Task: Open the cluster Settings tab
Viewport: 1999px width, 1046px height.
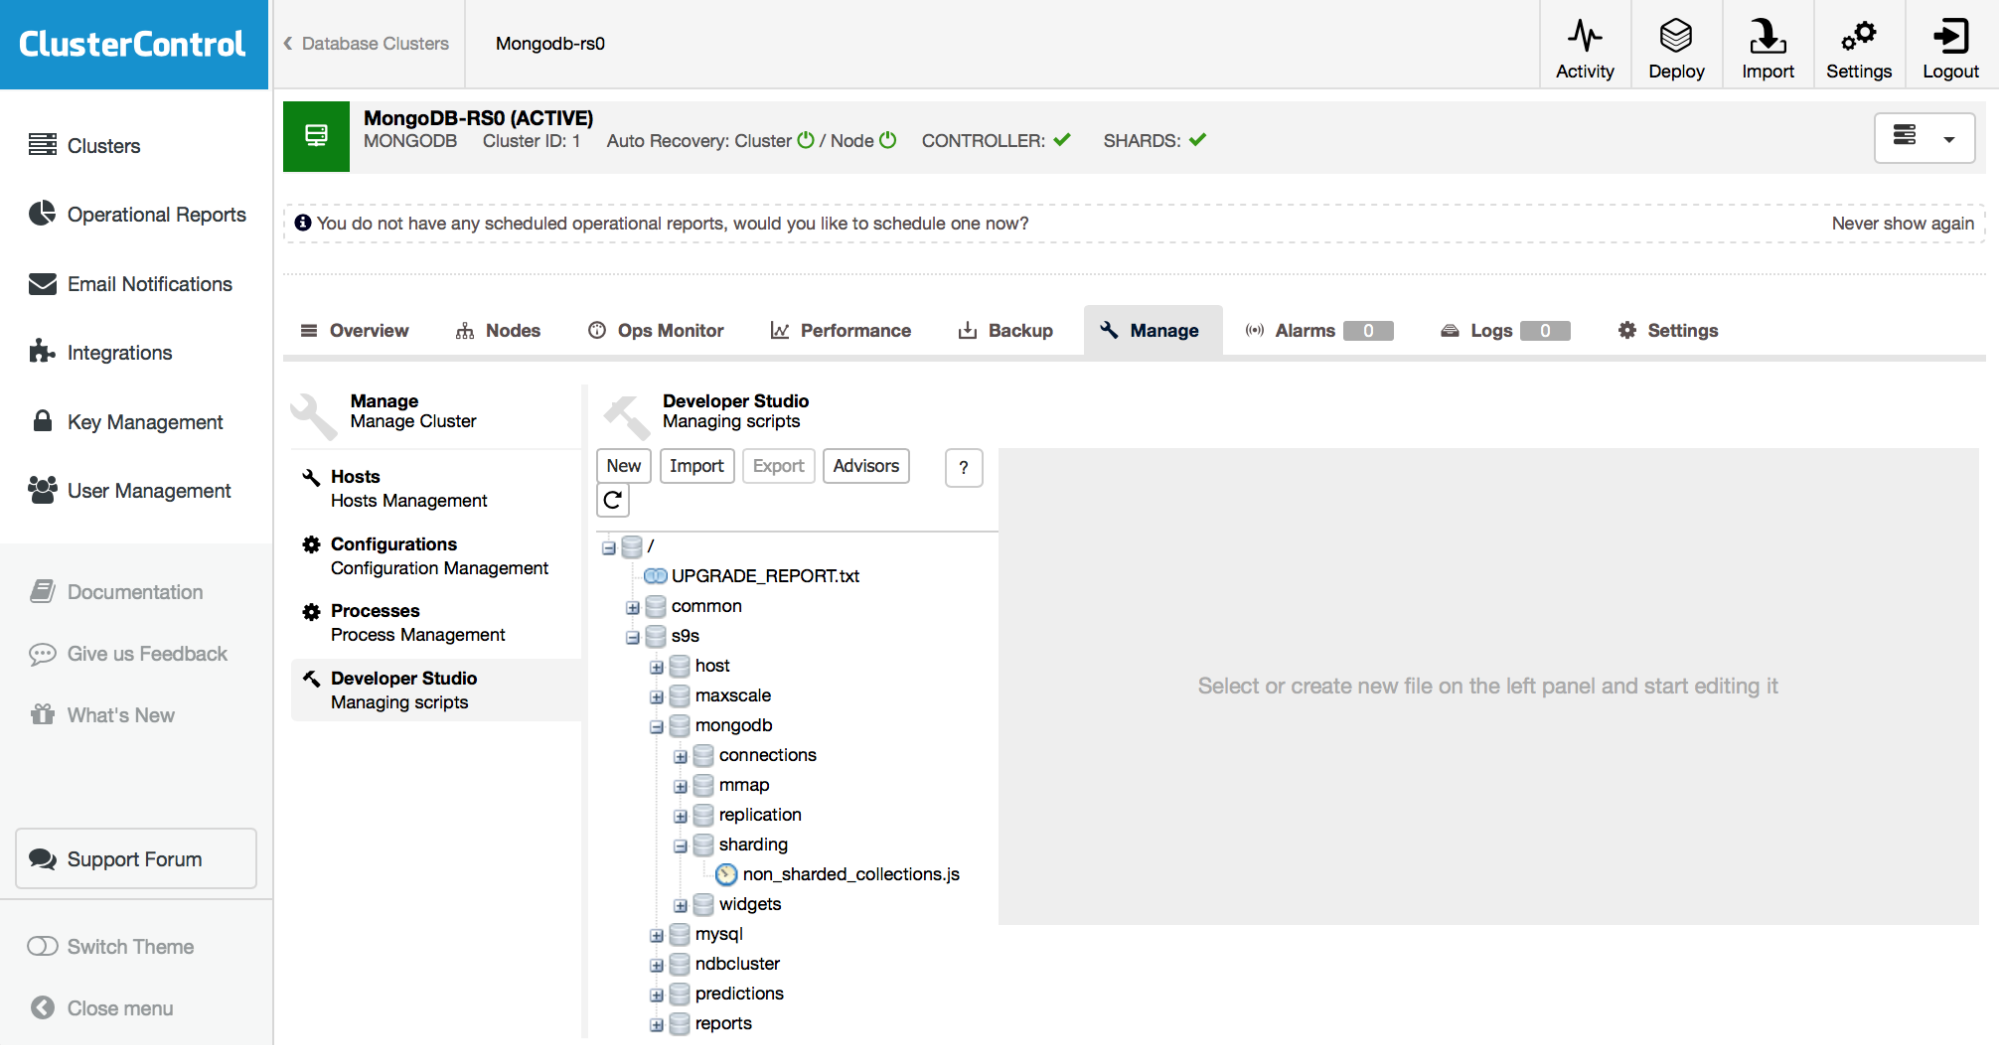Action: pos(1668,330)
